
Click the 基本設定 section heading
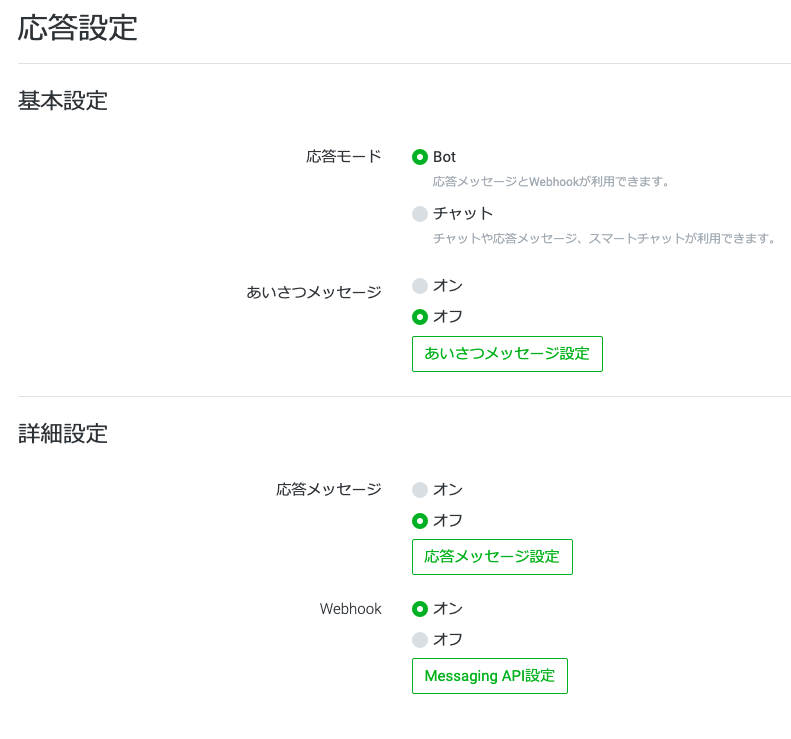(x=63, y=100)
